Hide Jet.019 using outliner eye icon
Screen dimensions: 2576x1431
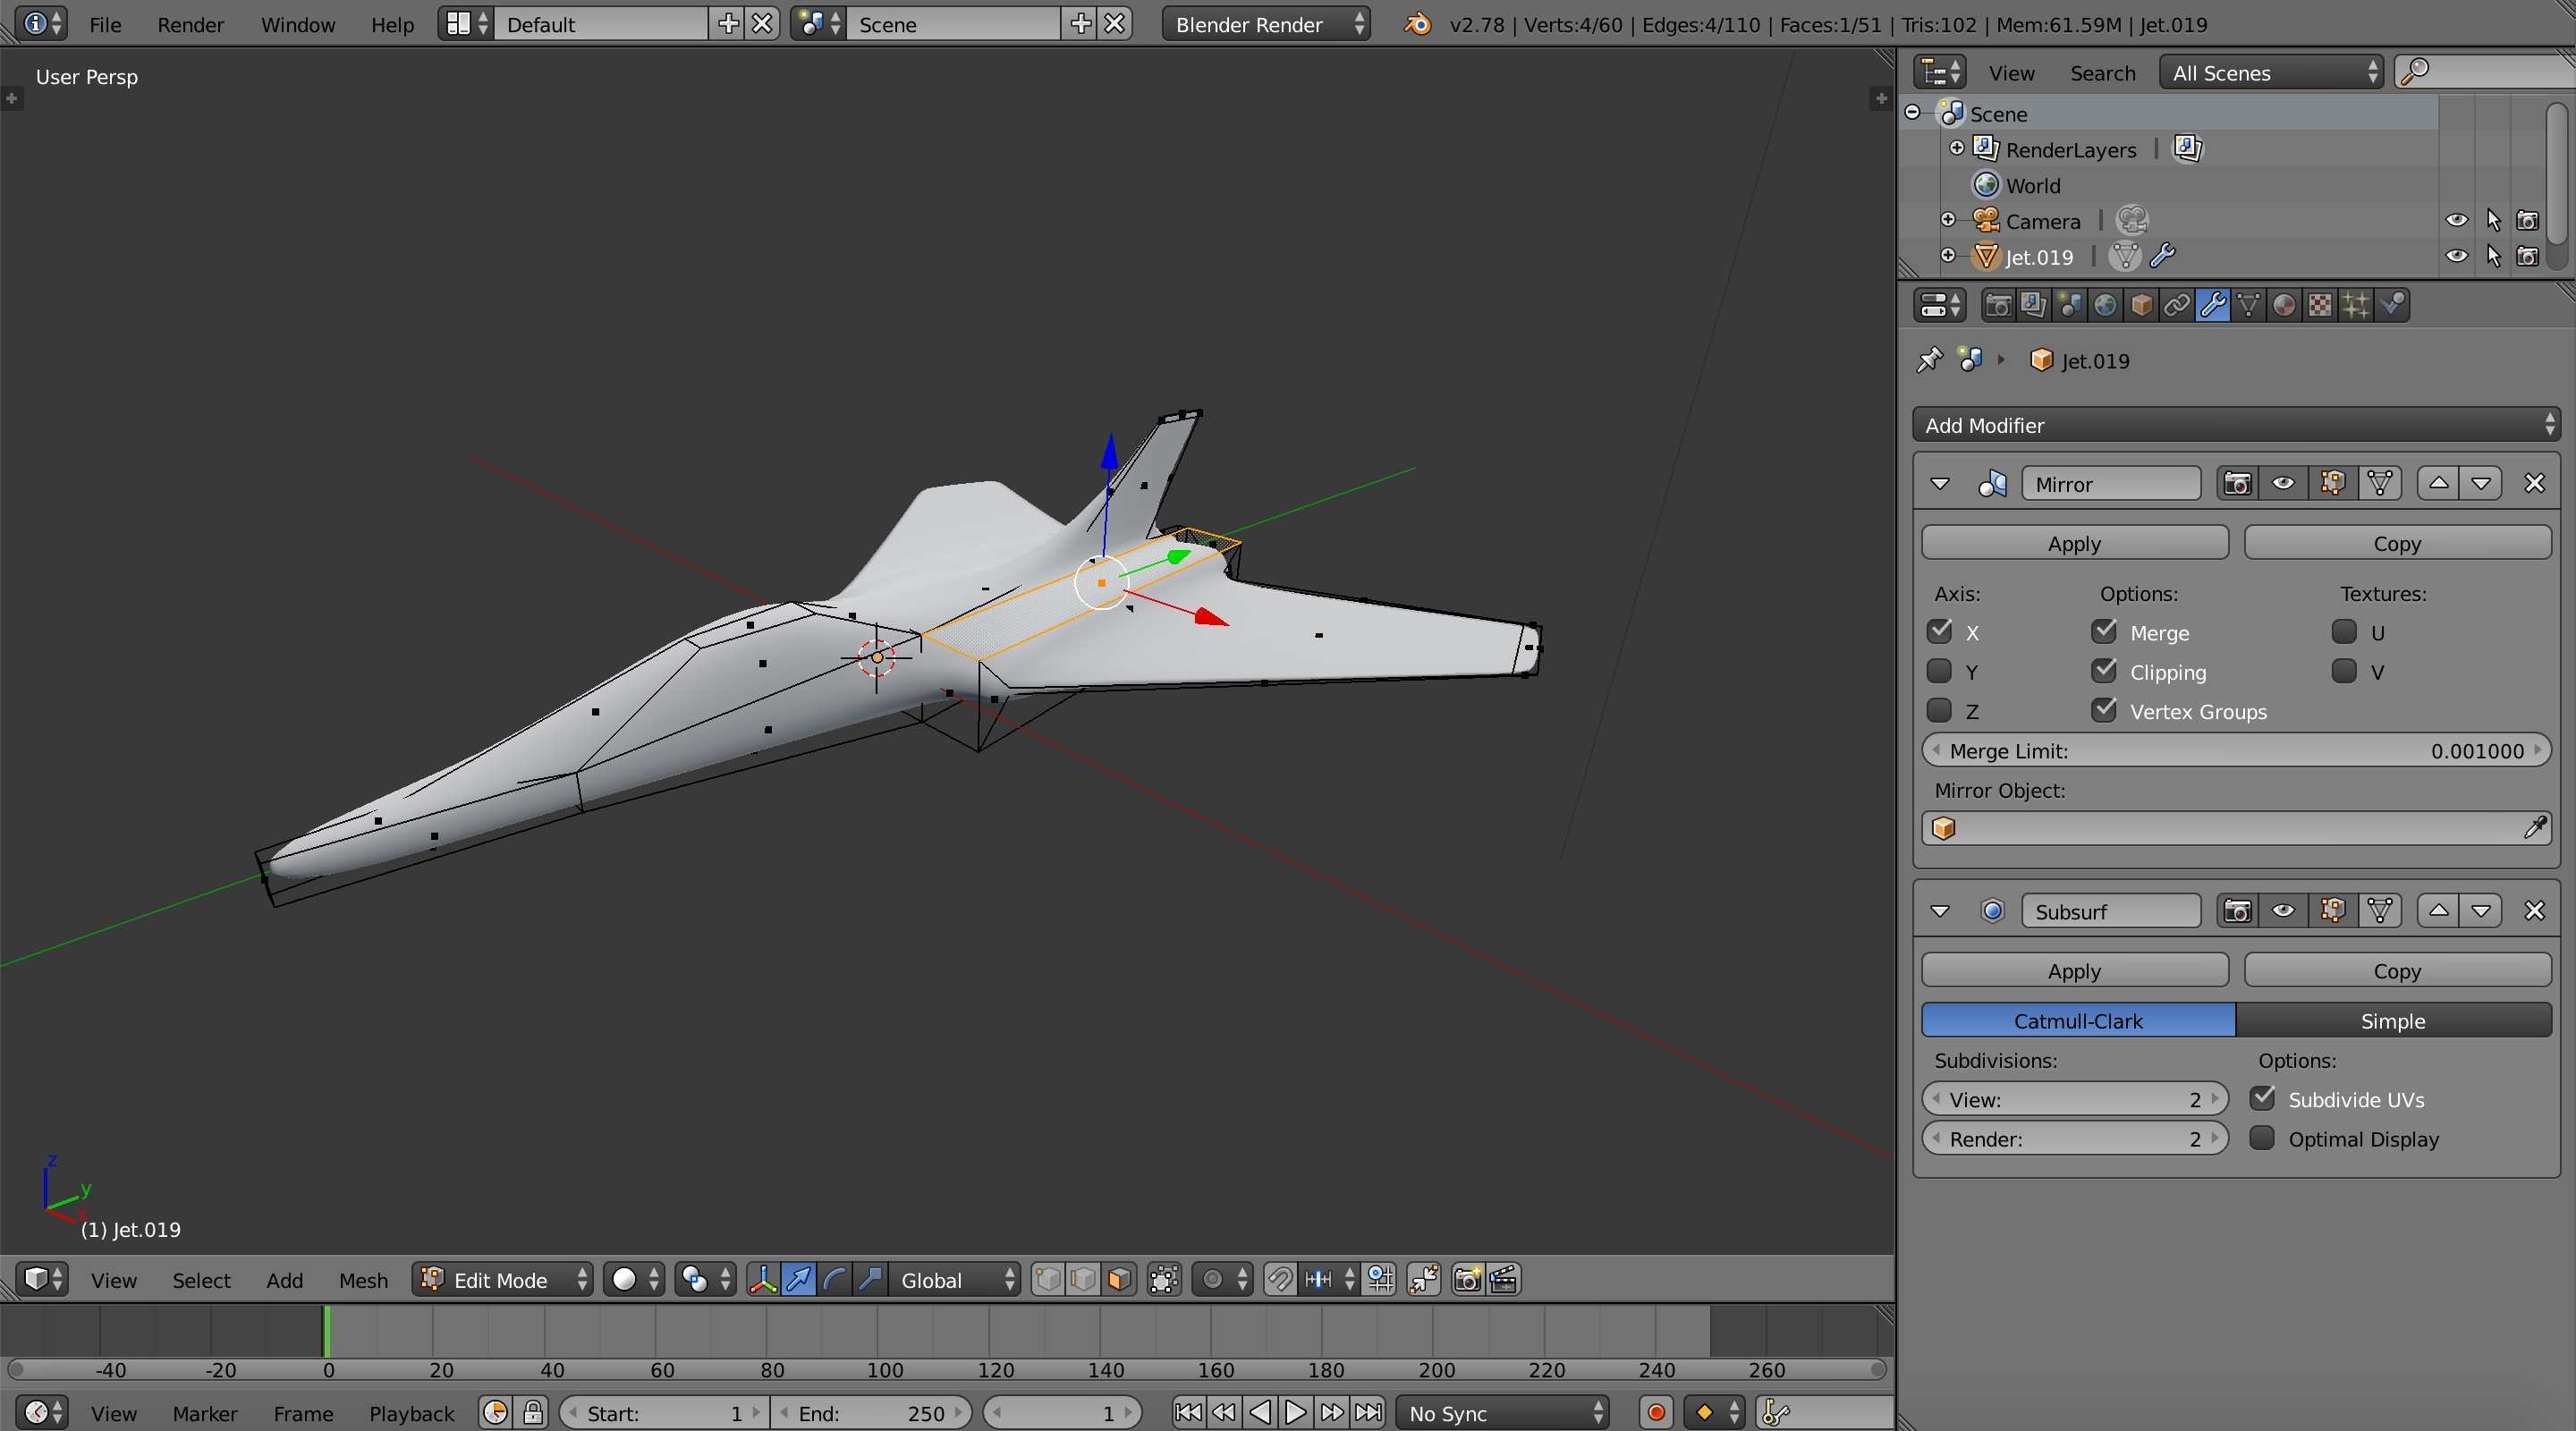click(2456, 256)
